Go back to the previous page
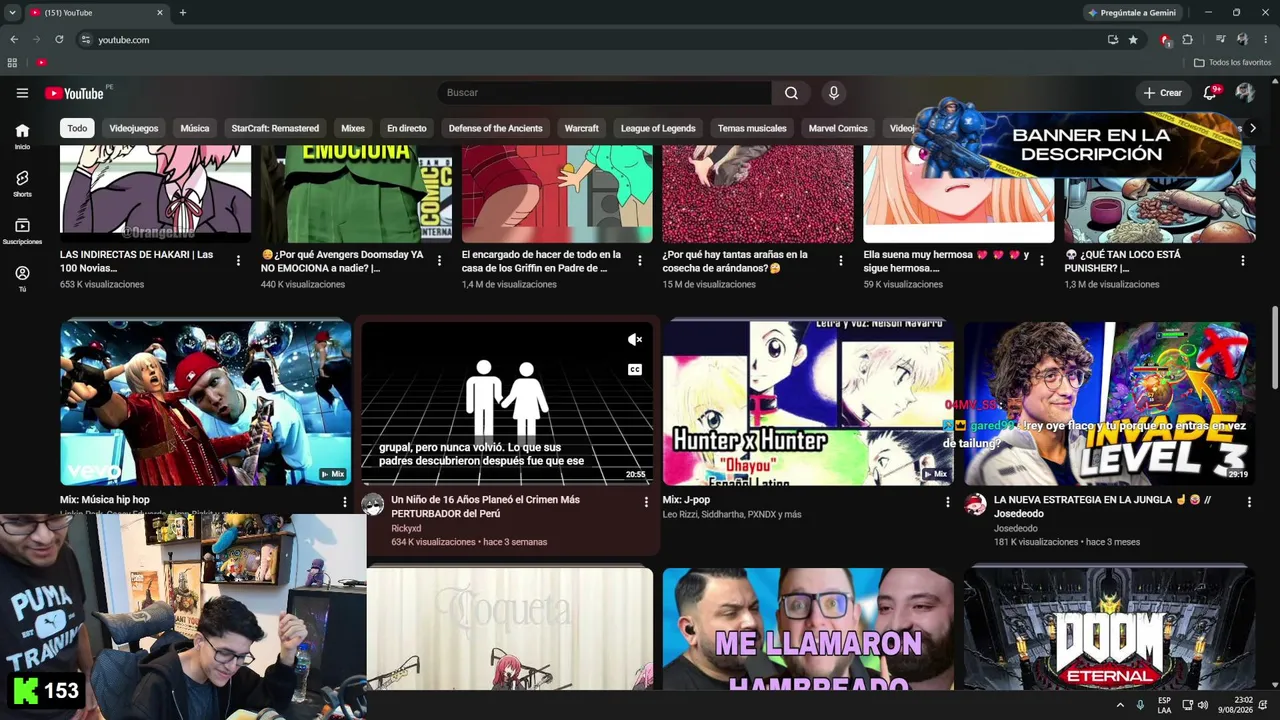Viewport: 1280px width, 720px height. tap(14, 40)
